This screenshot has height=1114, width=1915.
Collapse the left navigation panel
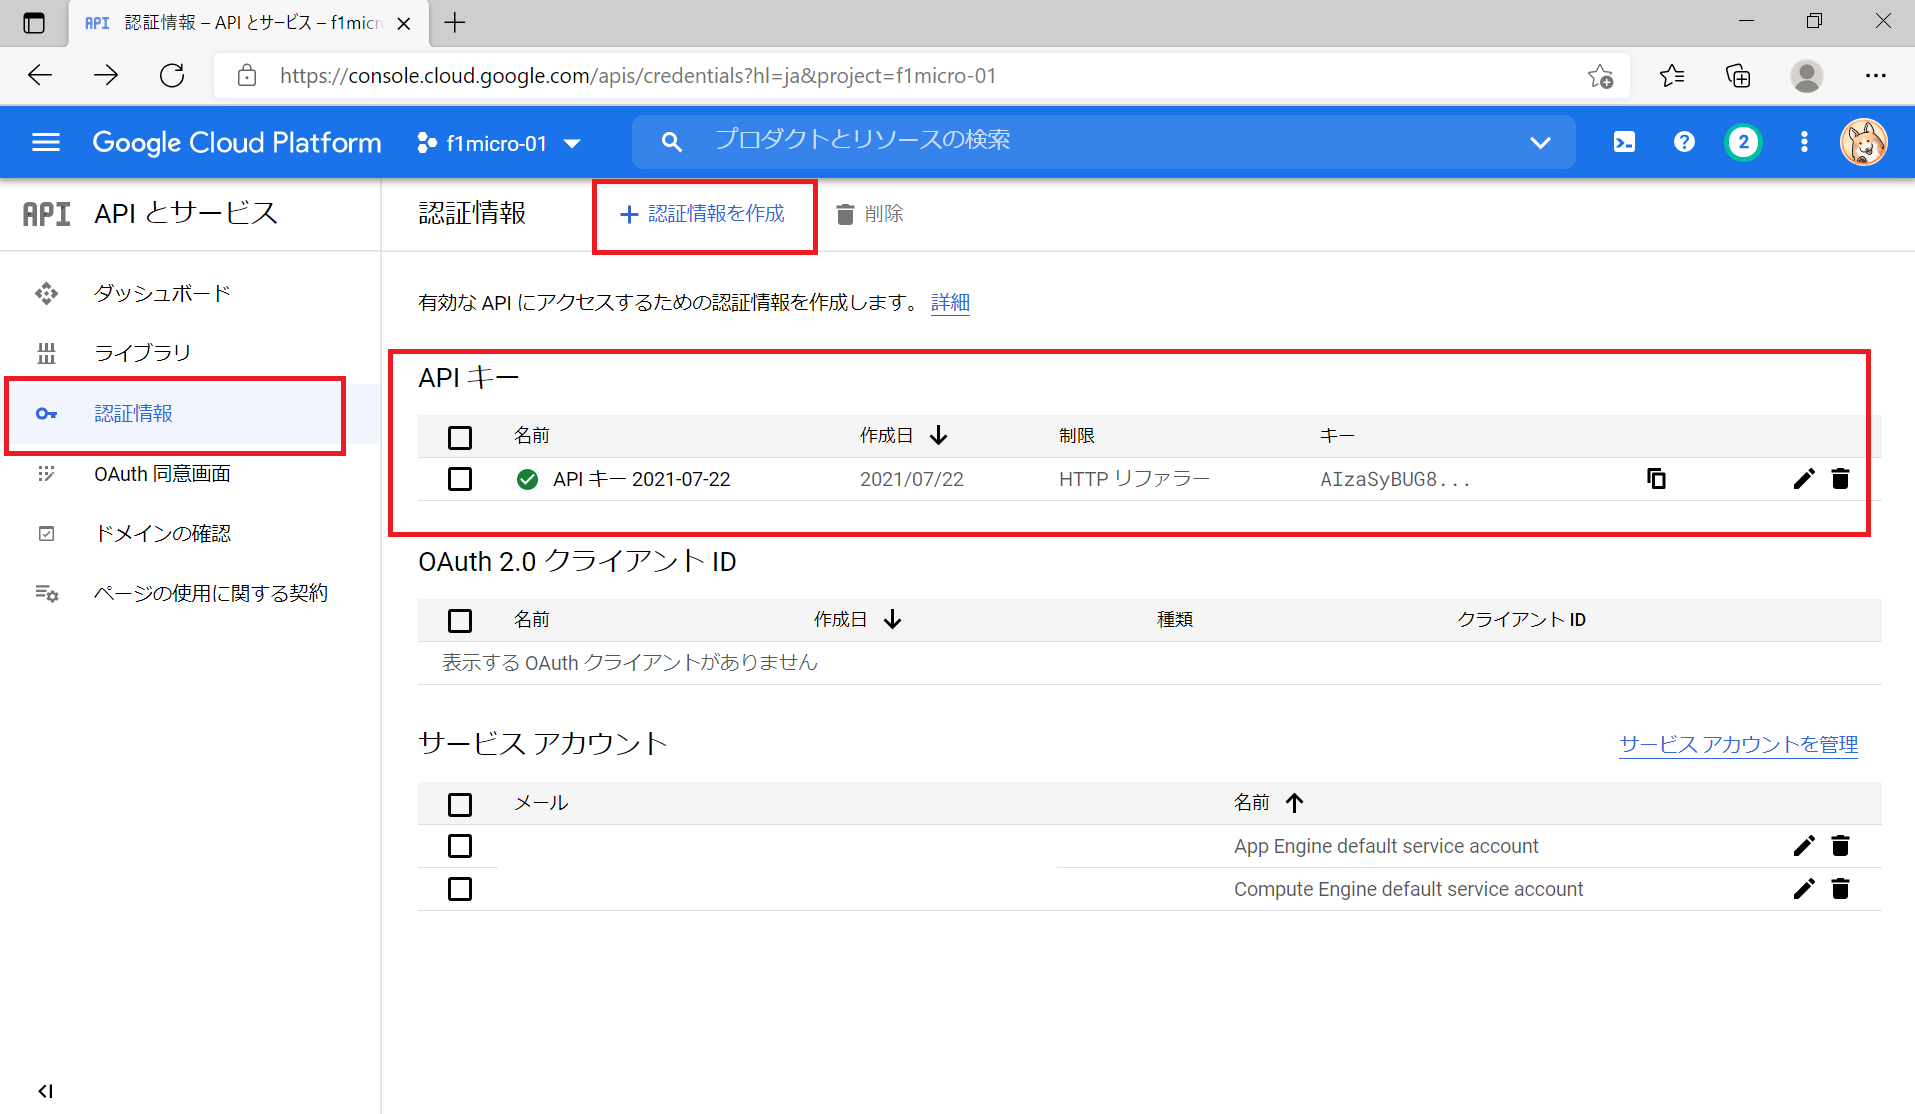[46, 1091]
